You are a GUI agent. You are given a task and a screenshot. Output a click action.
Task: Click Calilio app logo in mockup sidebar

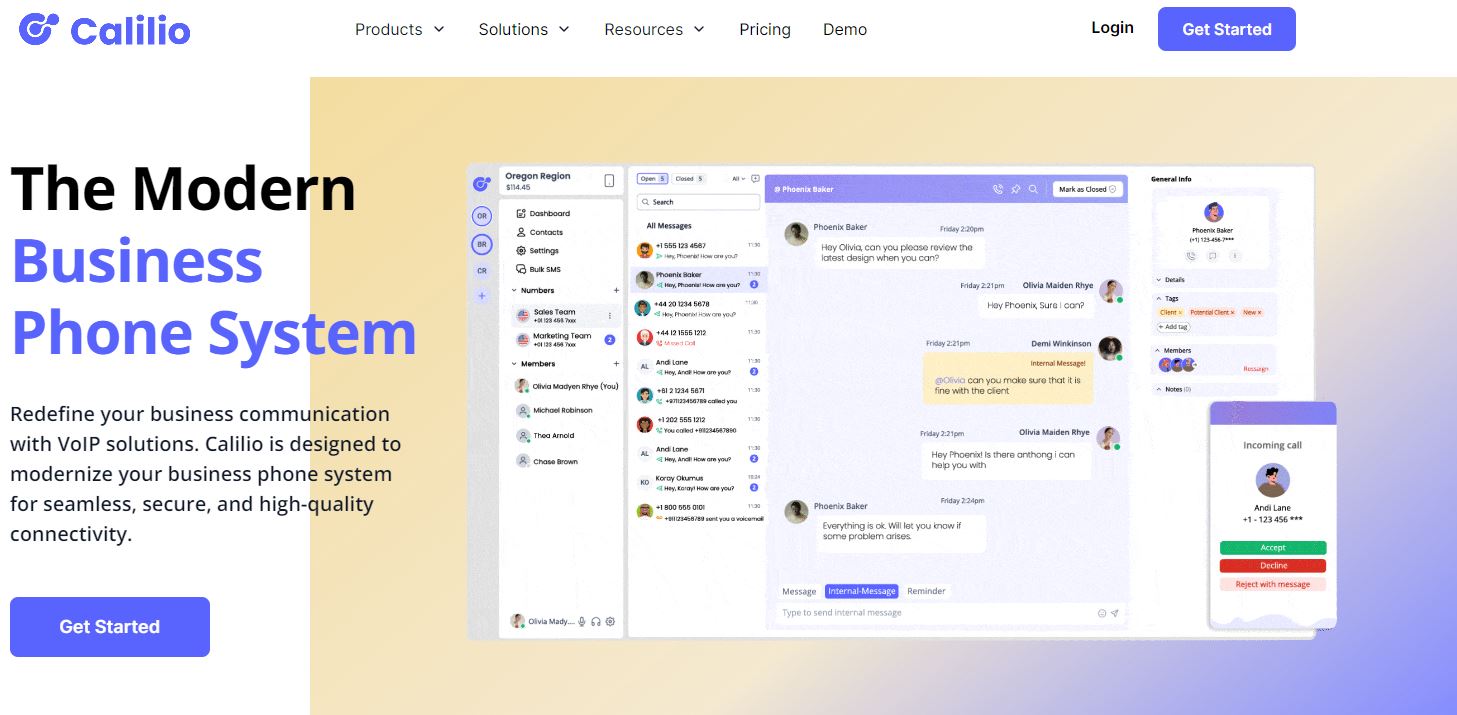(482, 183)
